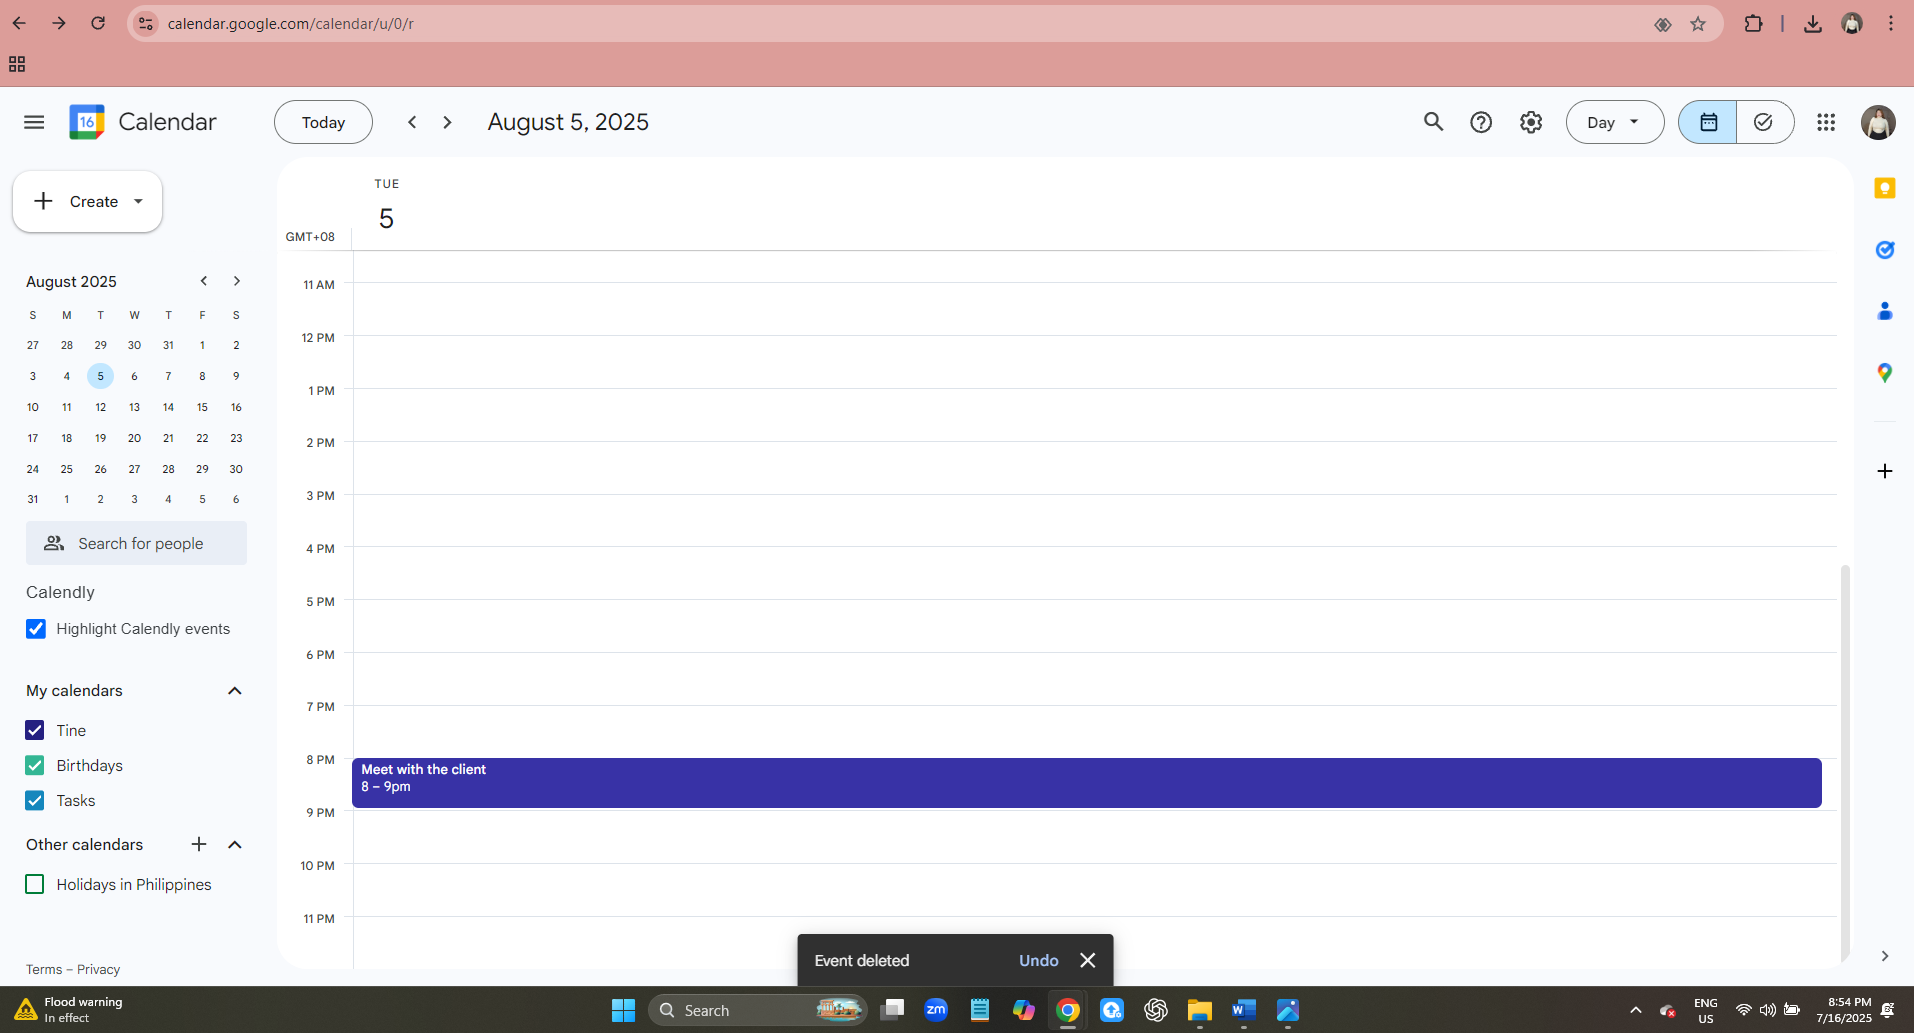This screenshot has width=1914, height=1033.
Task: Open Google Keep side panel
Action: [x=1885, y=188]
